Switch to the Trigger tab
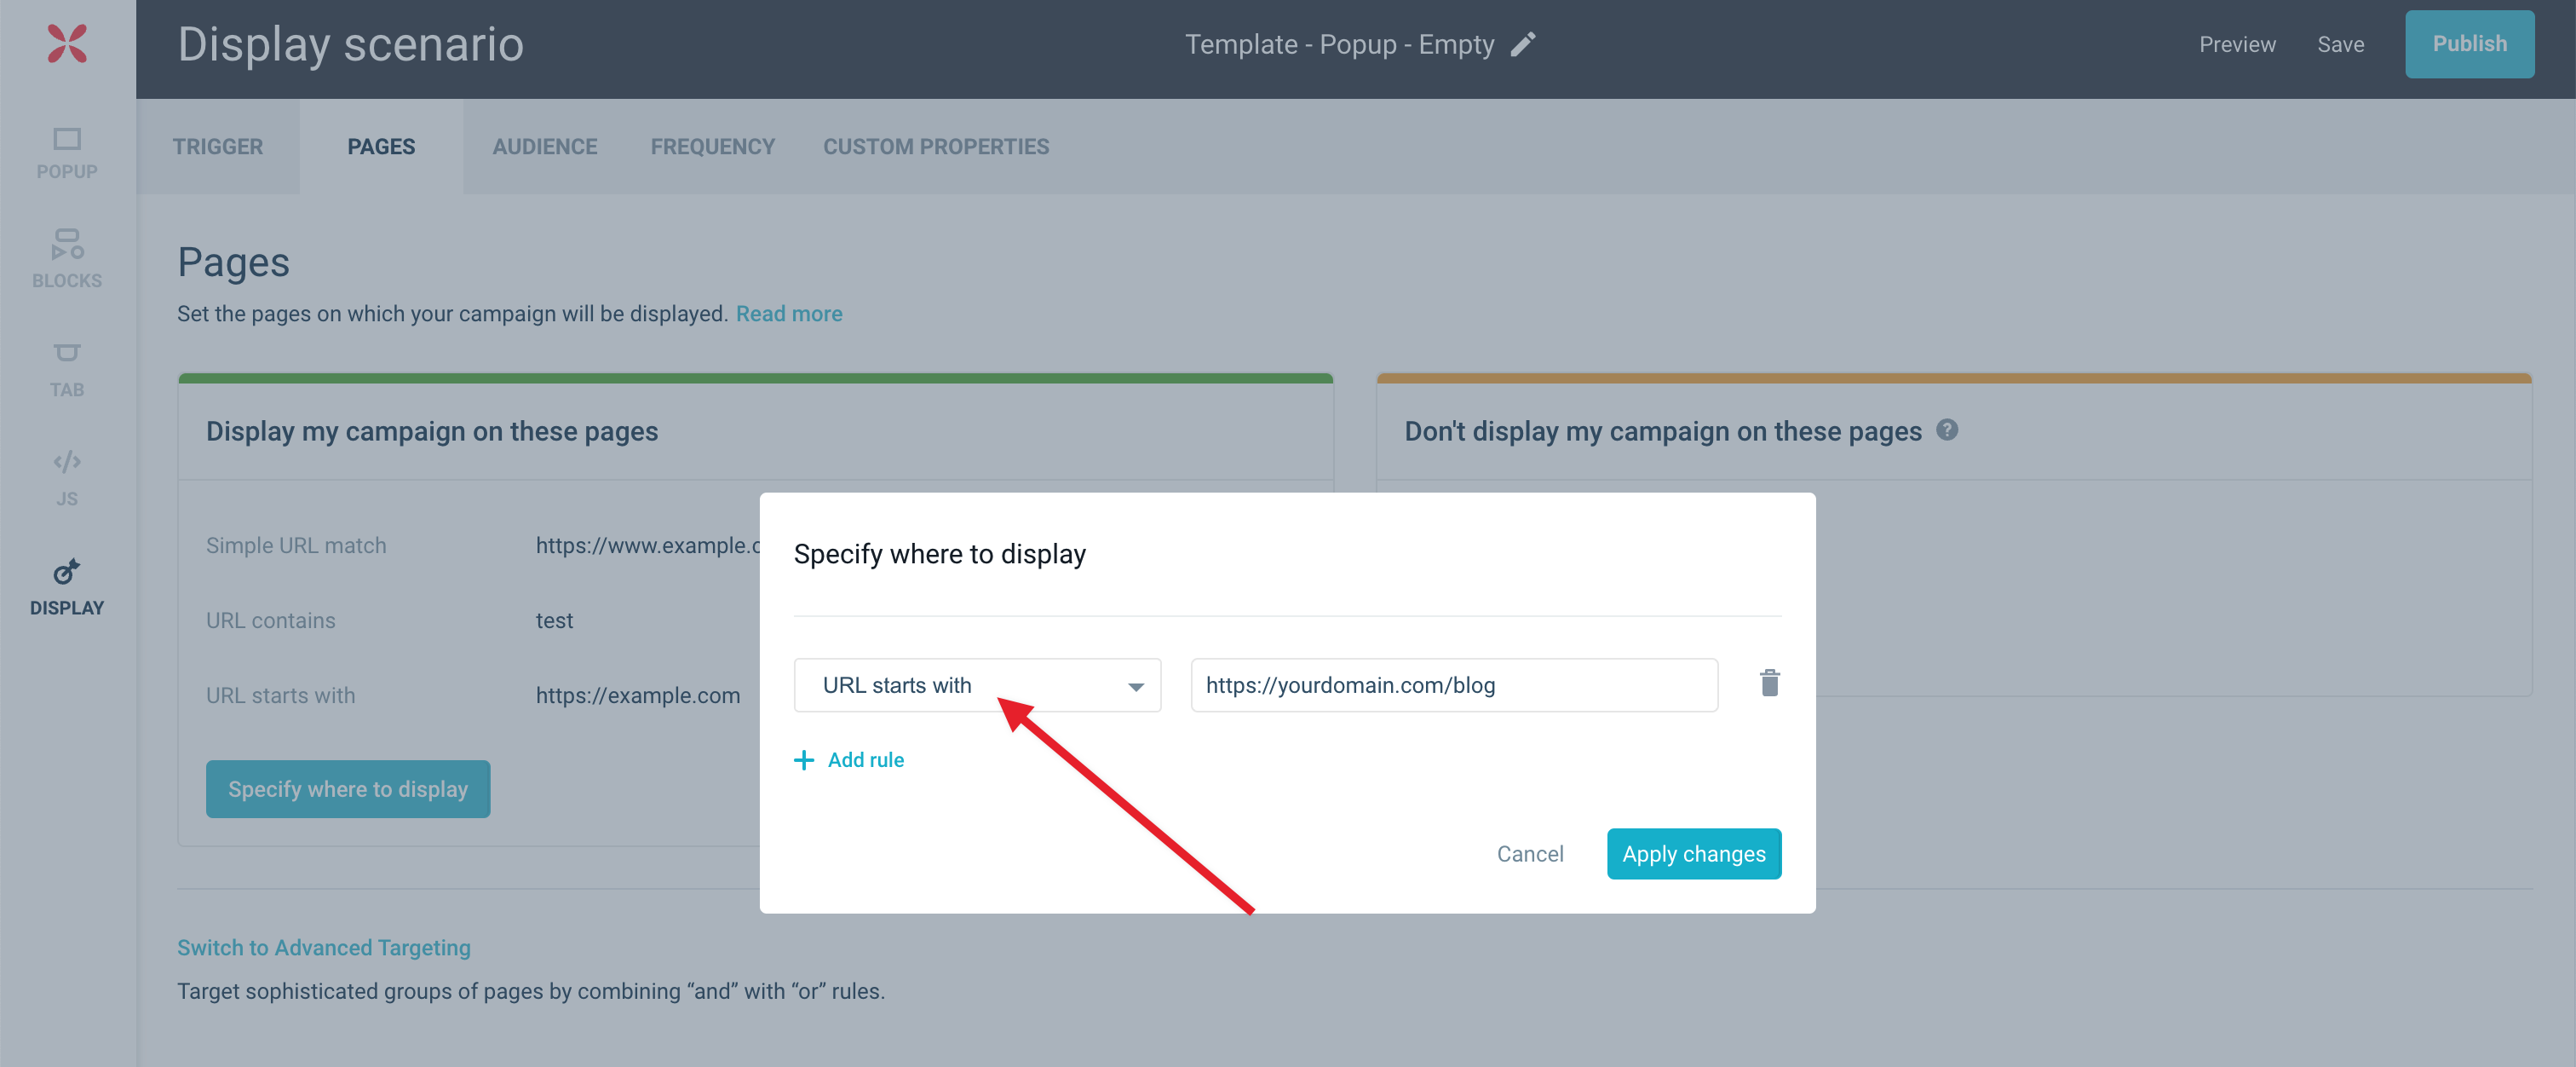The height and width of the screenshot is (1067, 2576). tap(217, 147)
